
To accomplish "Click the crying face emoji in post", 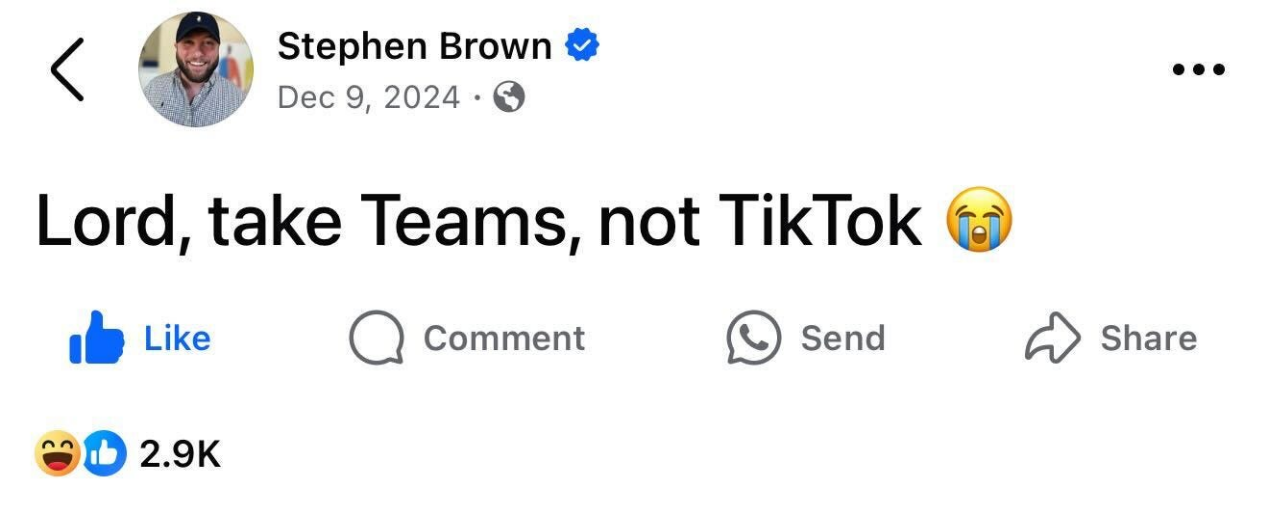I will tap(979, 222).
